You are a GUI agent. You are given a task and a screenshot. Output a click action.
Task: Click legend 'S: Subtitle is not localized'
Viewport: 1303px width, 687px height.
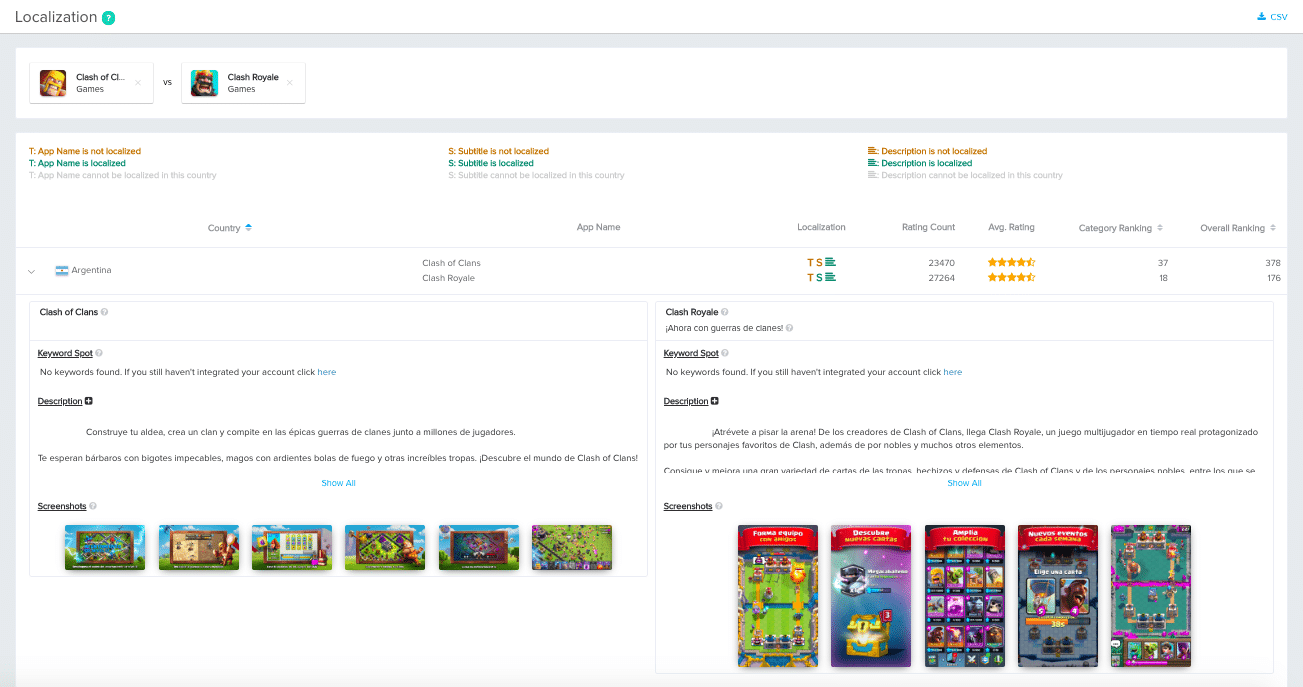[498, 151]
